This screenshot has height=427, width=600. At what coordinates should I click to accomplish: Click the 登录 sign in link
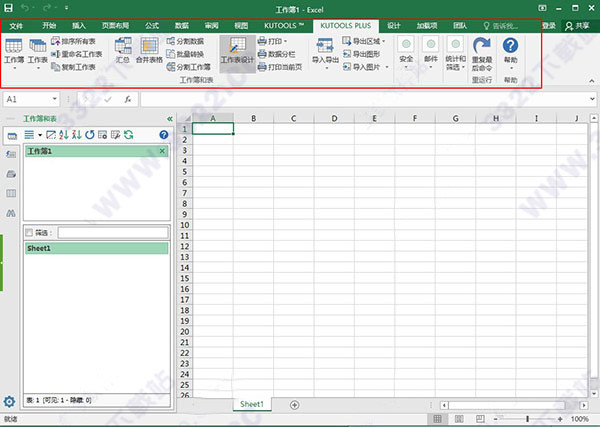(x=549, y=26)
